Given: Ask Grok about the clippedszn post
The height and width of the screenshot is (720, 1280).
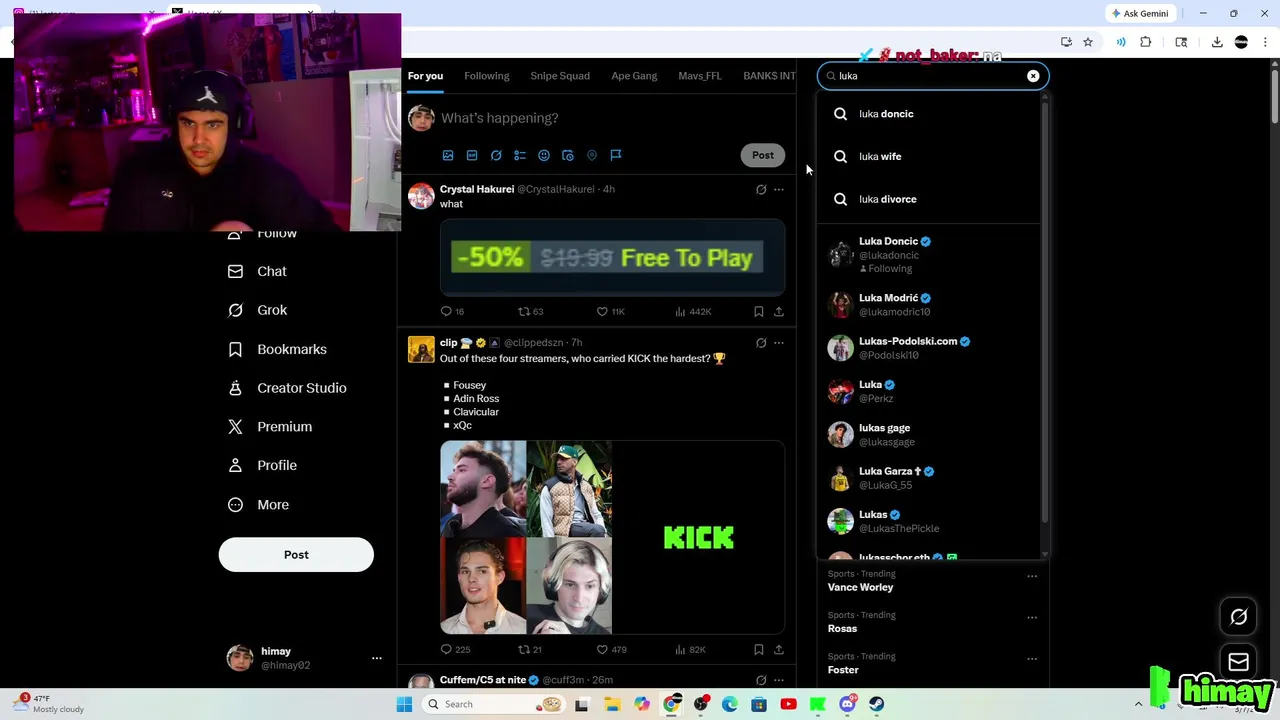Looking at the screenshot, I should coord(761,343).
